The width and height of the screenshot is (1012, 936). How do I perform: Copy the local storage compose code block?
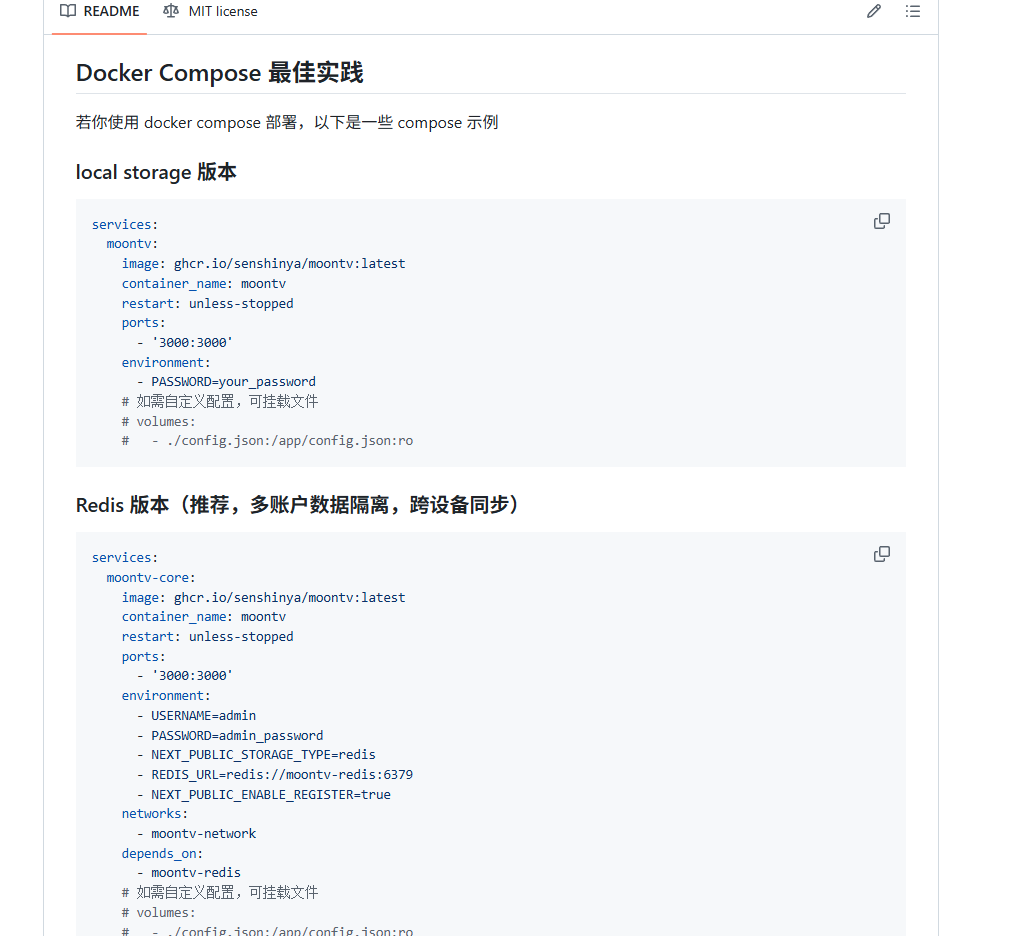tap(881, 221)
